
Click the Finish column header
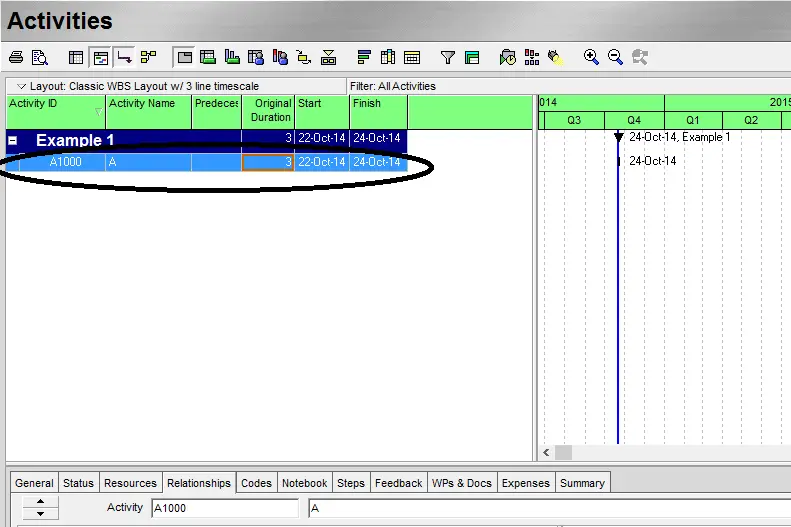coord(378,111)
